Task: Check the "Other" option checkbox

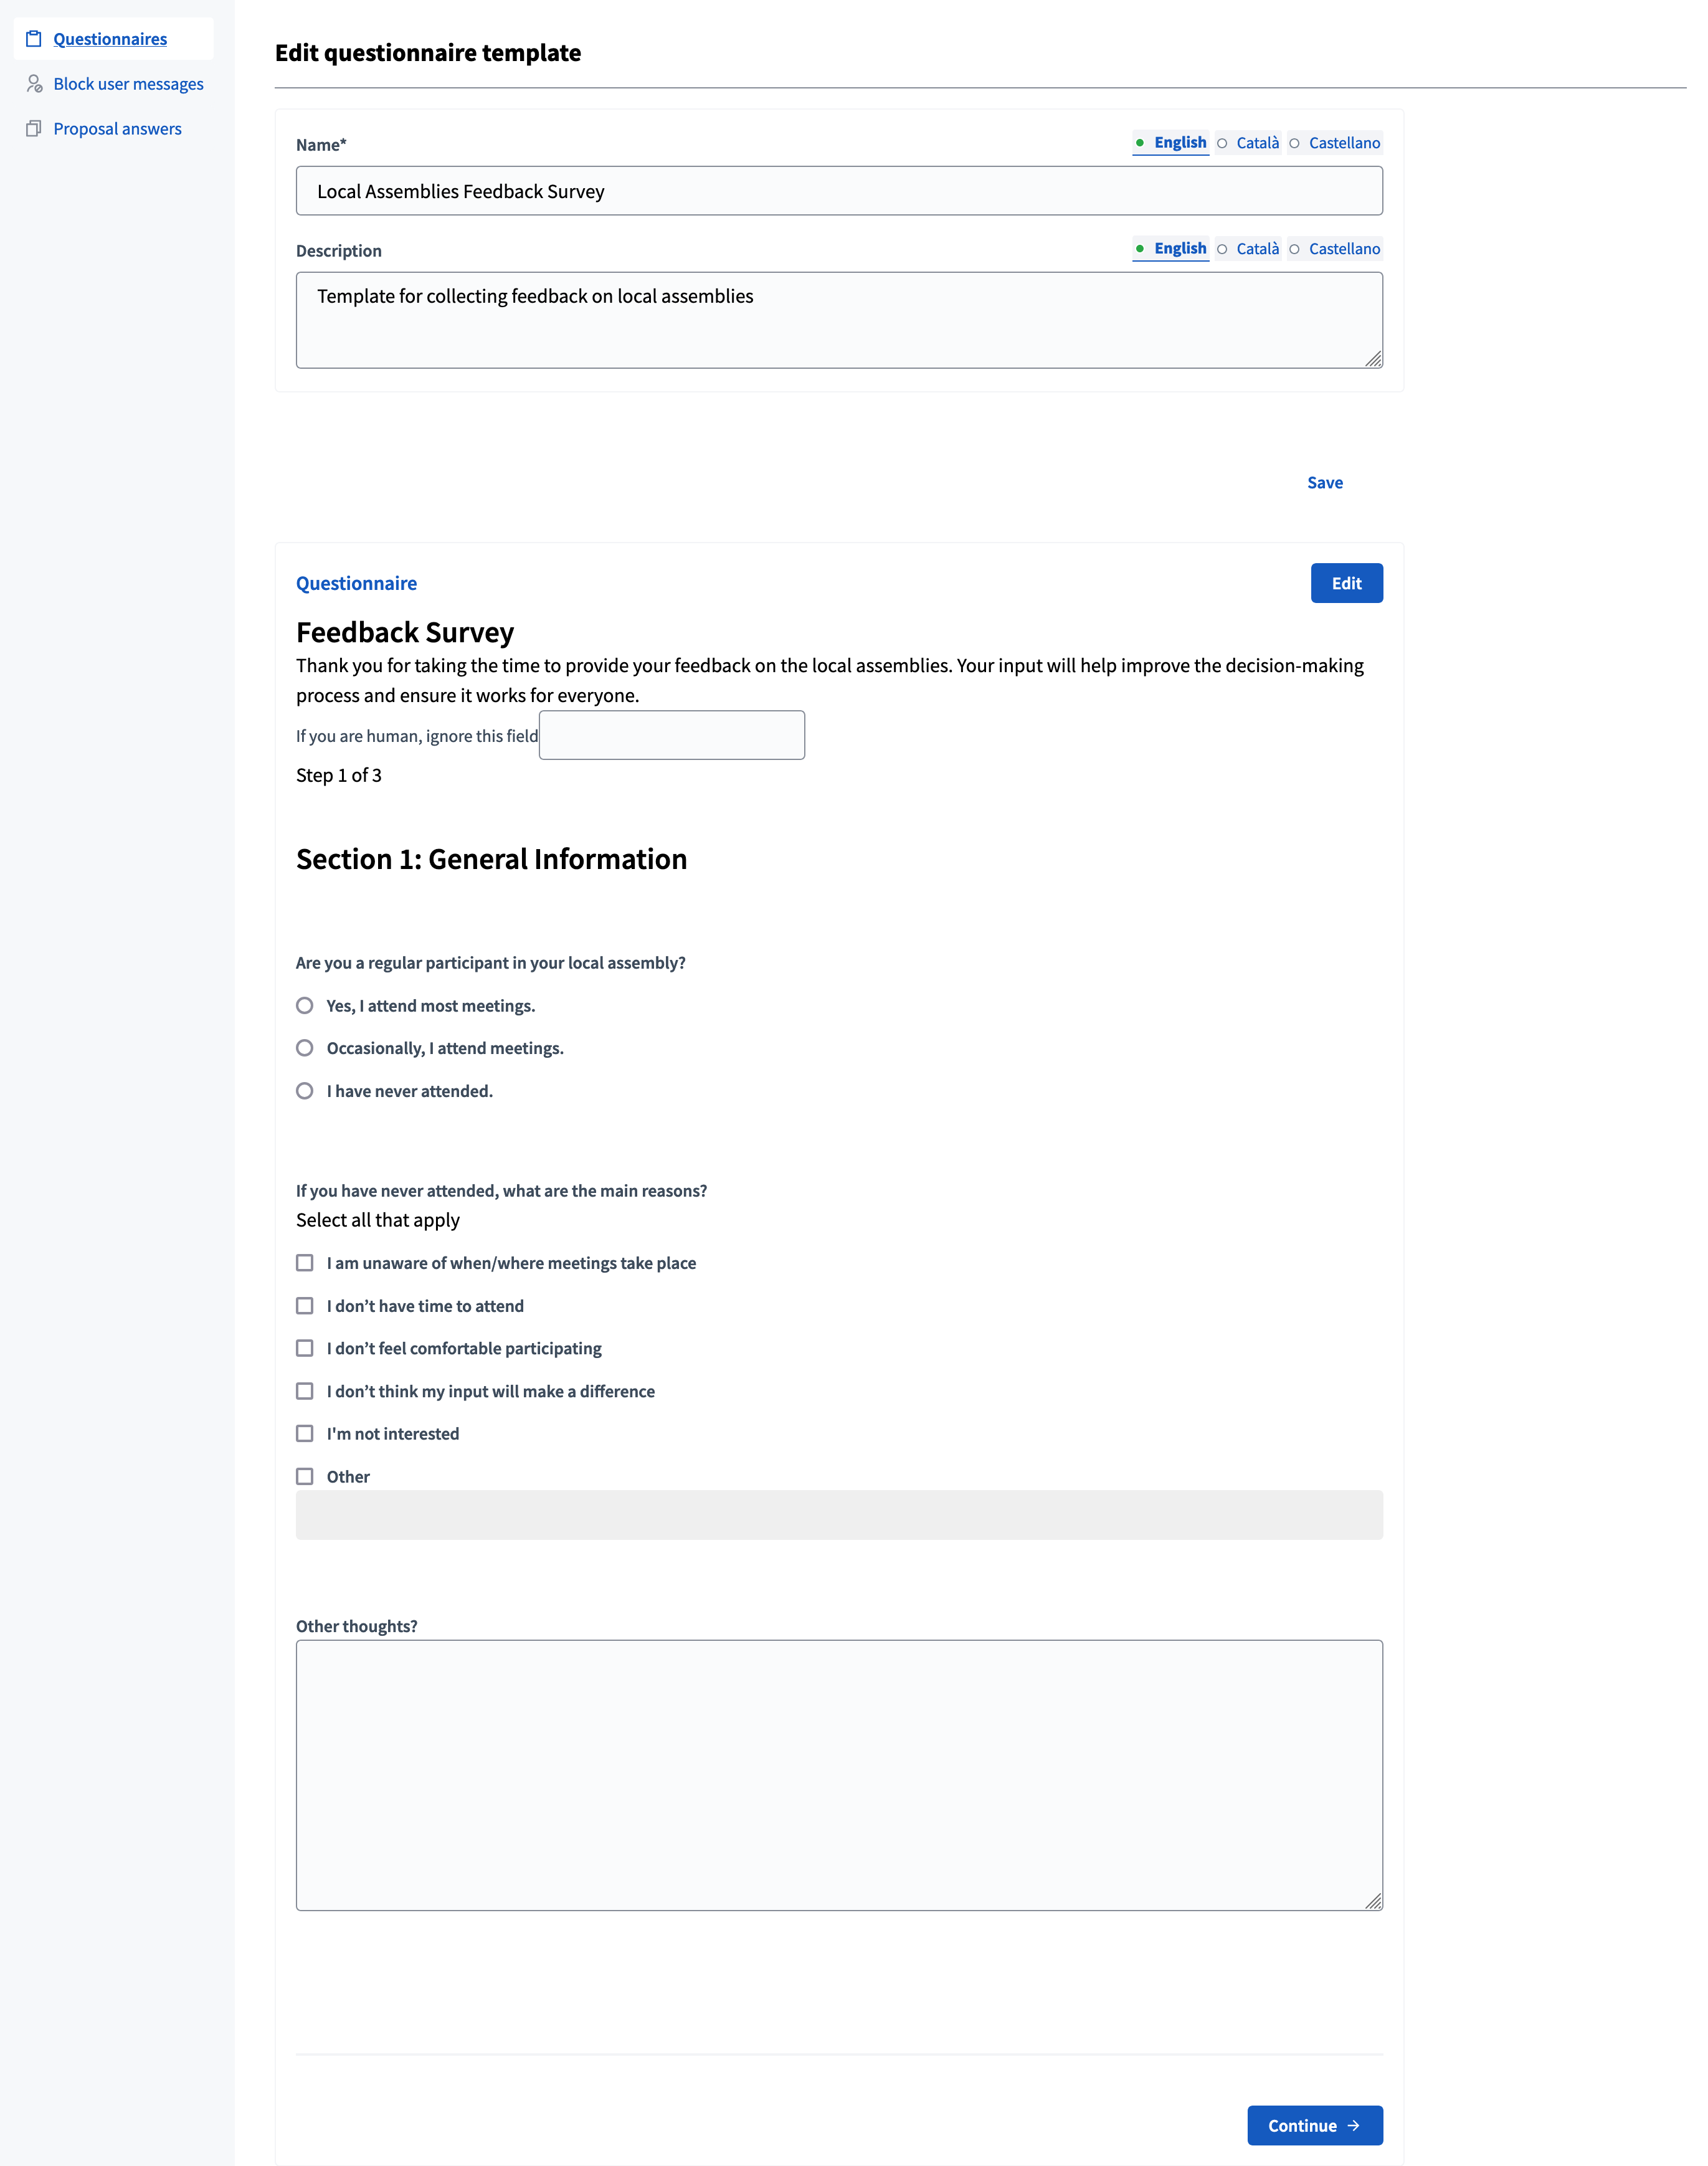Action: pyautogui.click(x=305, y=1476)
